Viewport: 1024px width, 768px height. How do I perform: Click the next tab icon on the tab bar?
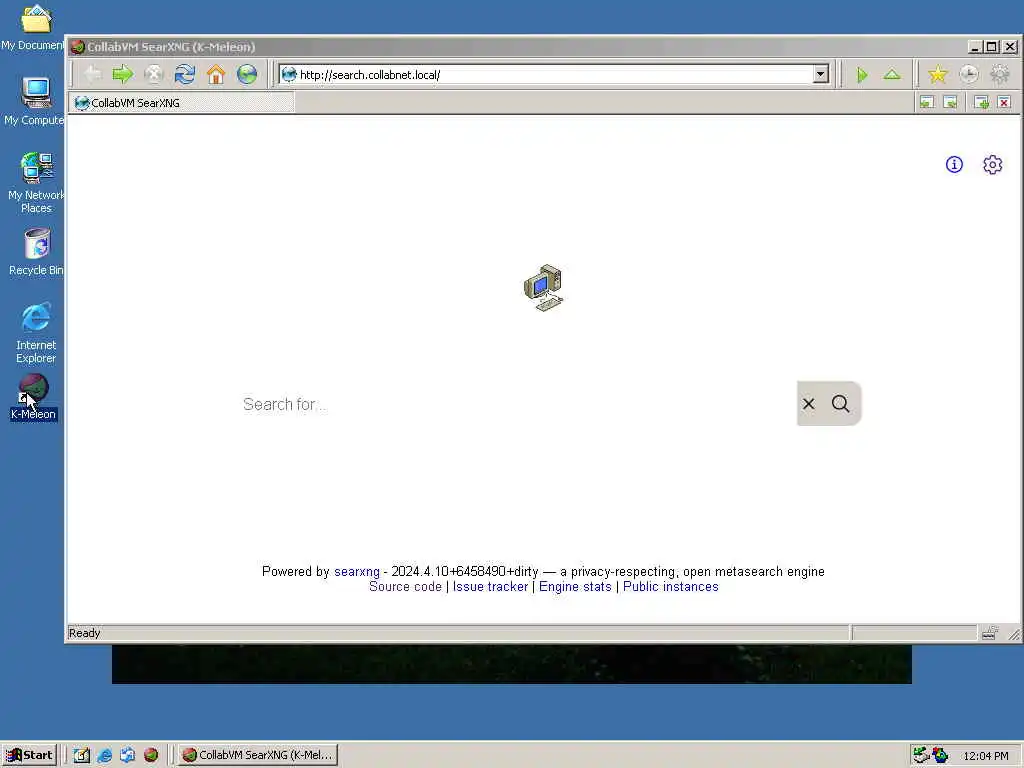click(x=951, y=103)
